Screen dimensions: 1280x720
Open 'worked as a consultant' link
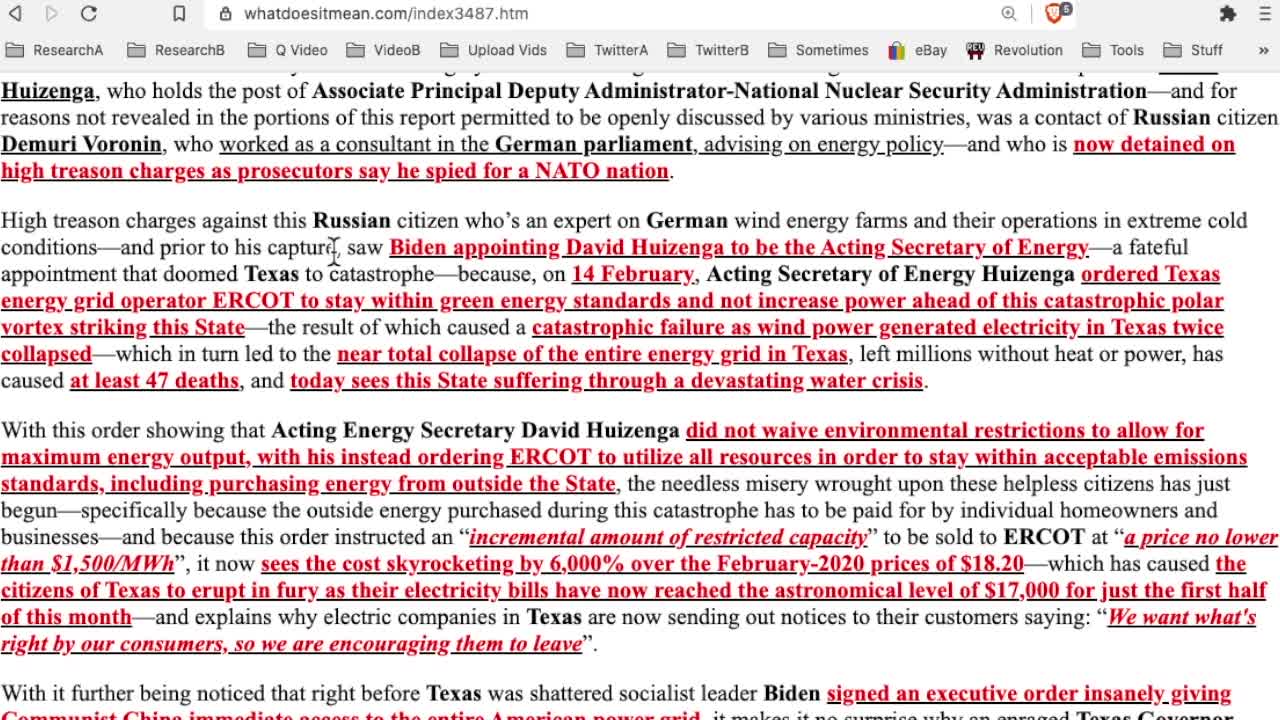pyautogui.click(x=581, y=144)
